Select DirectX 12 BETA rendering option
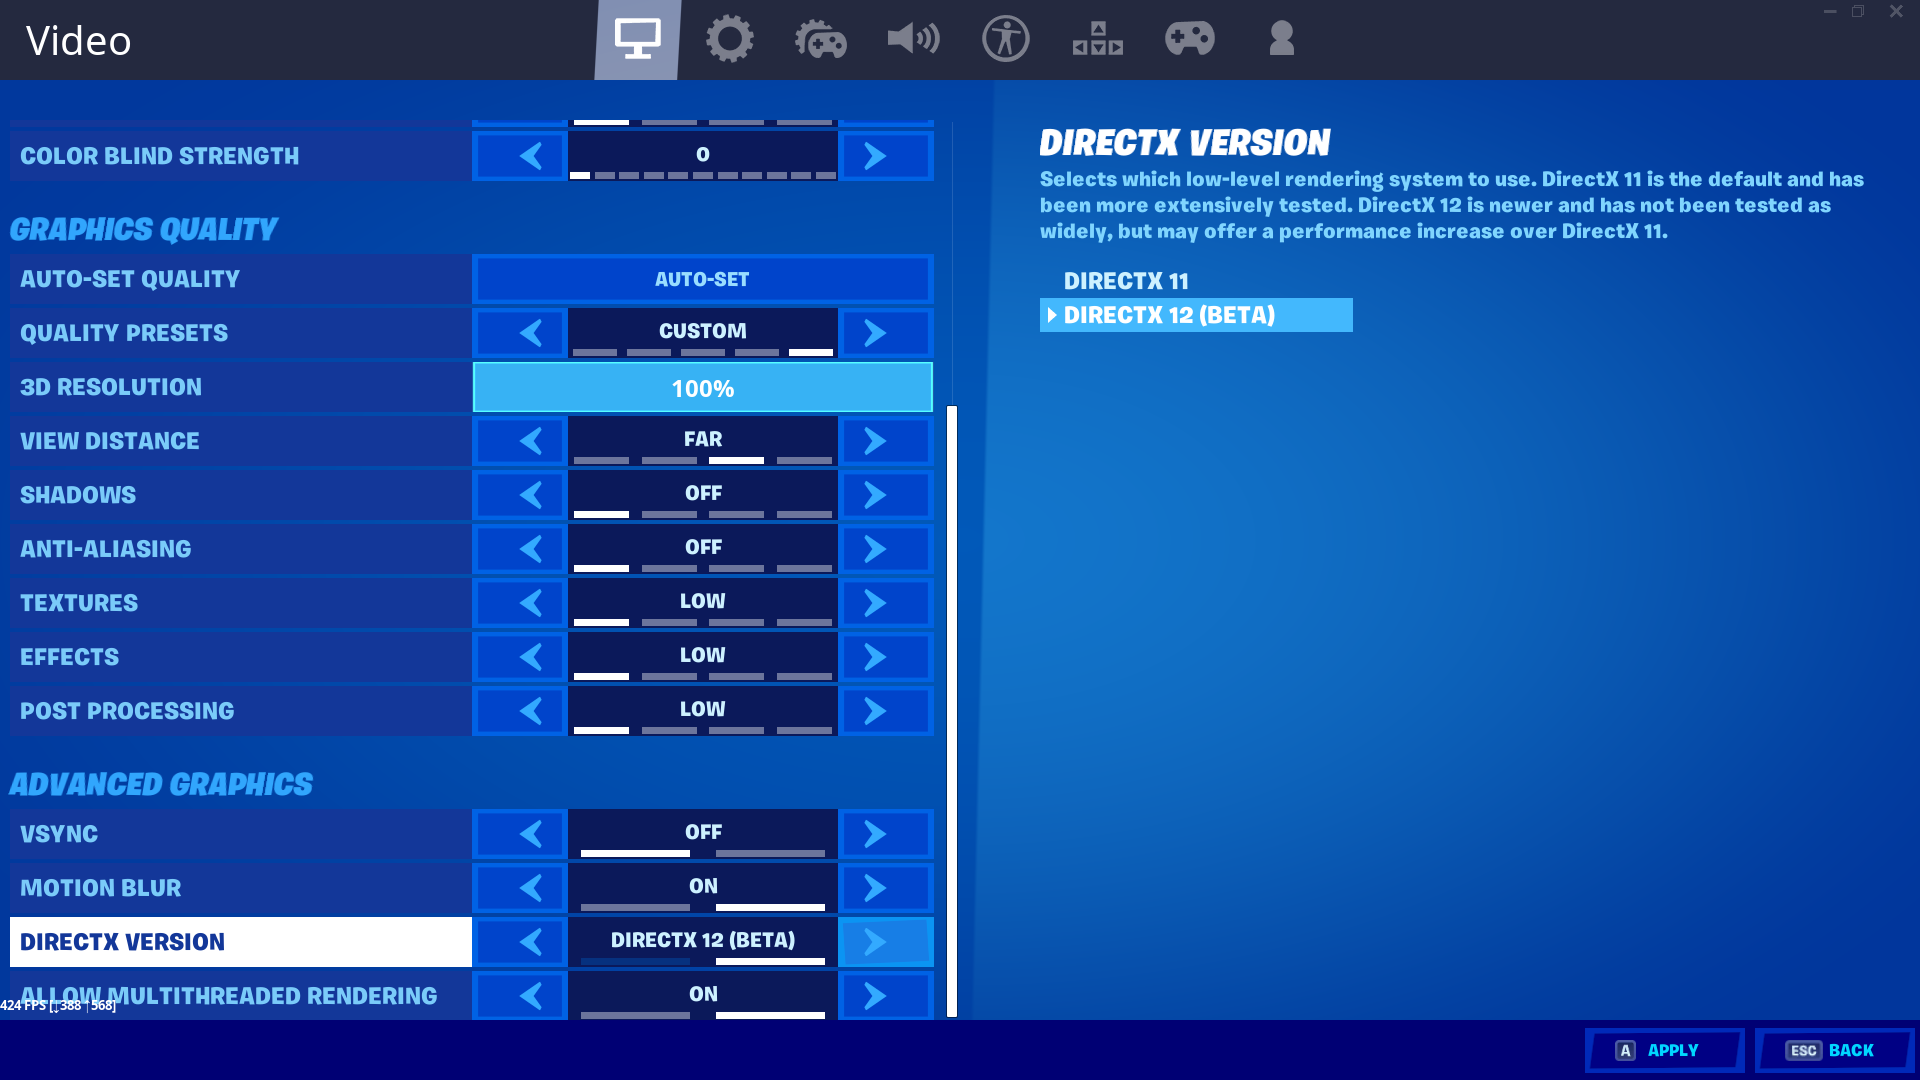 coord(1195,314)
